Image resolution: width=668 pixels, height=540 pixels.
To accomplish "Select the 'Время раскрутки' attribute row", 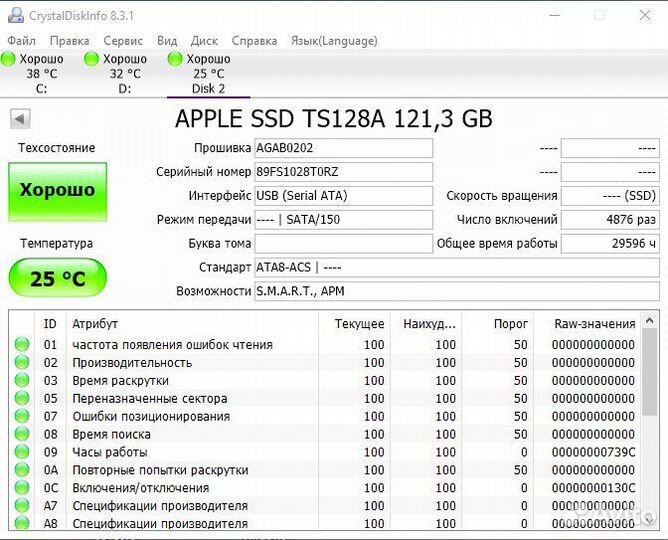I will (x=325, y=380).
